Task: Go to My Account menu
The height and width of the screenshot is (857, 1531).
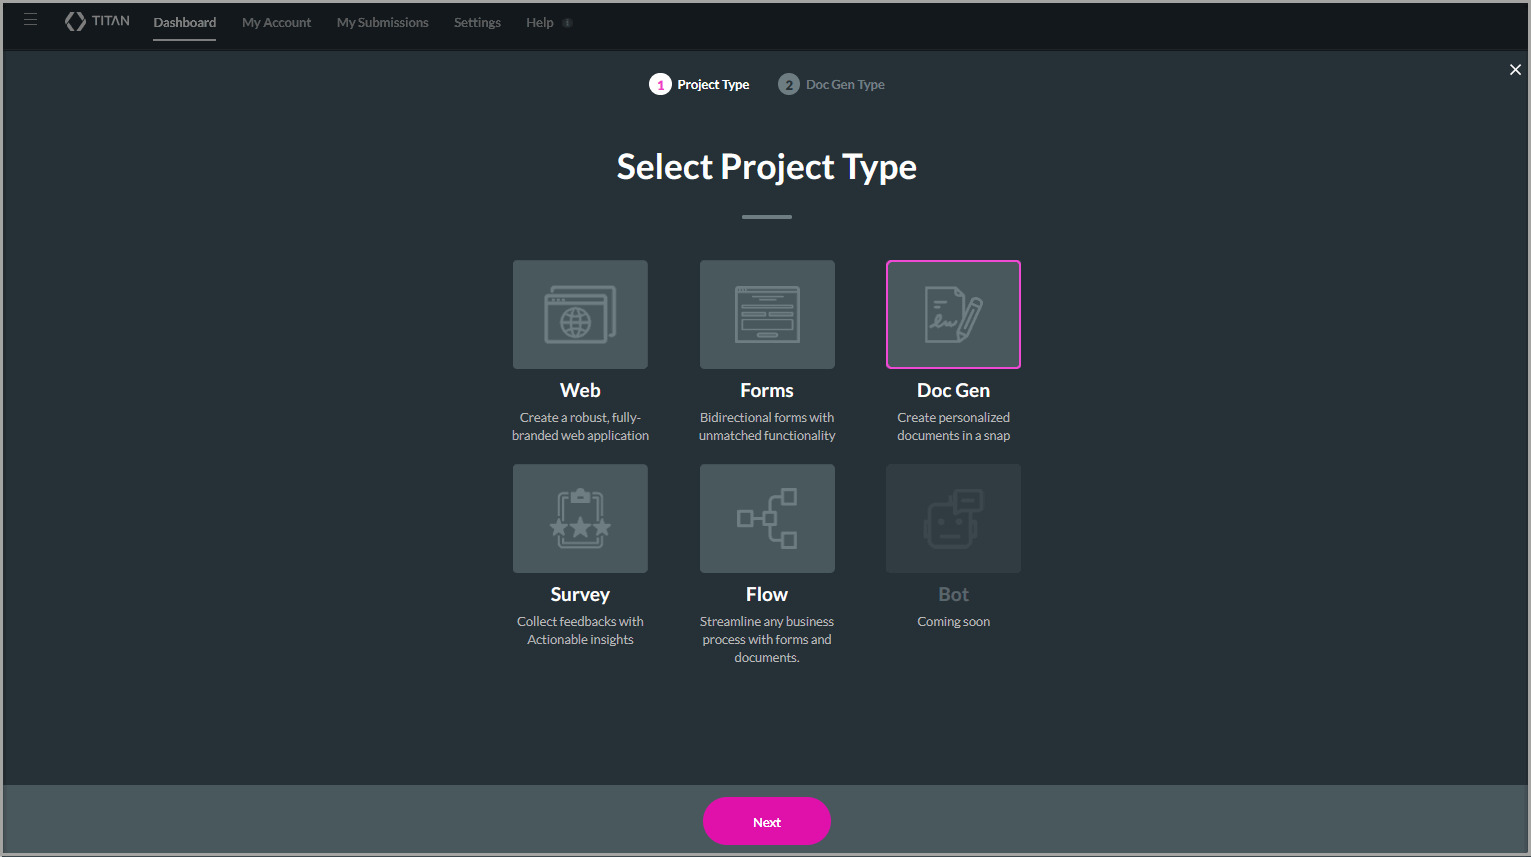Action: click(x=276, y=23)
